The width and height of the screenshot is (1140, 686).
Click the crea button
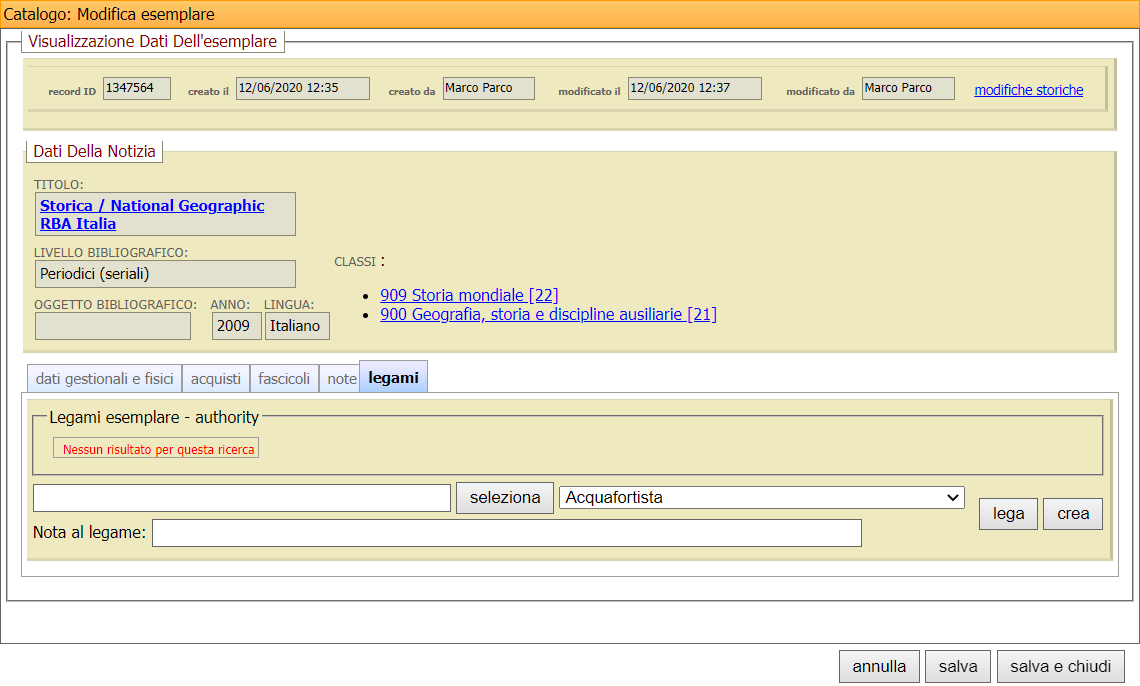(x=1073, y=514)
